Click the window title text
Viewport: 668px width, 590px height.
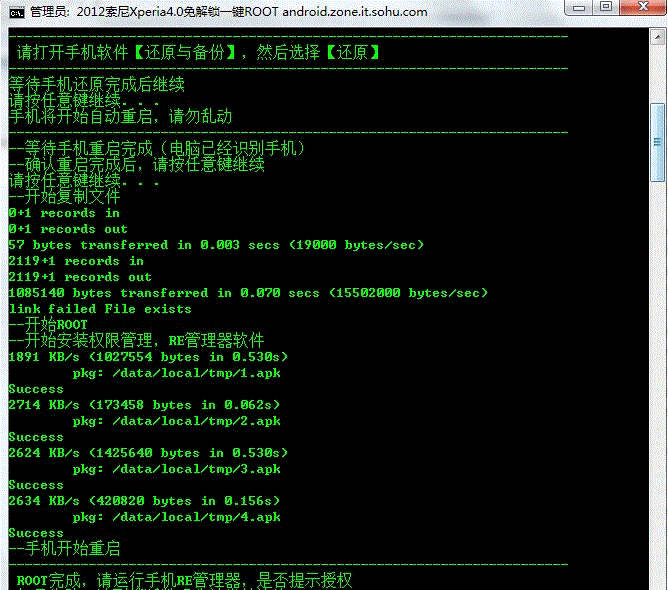point(228,12)
